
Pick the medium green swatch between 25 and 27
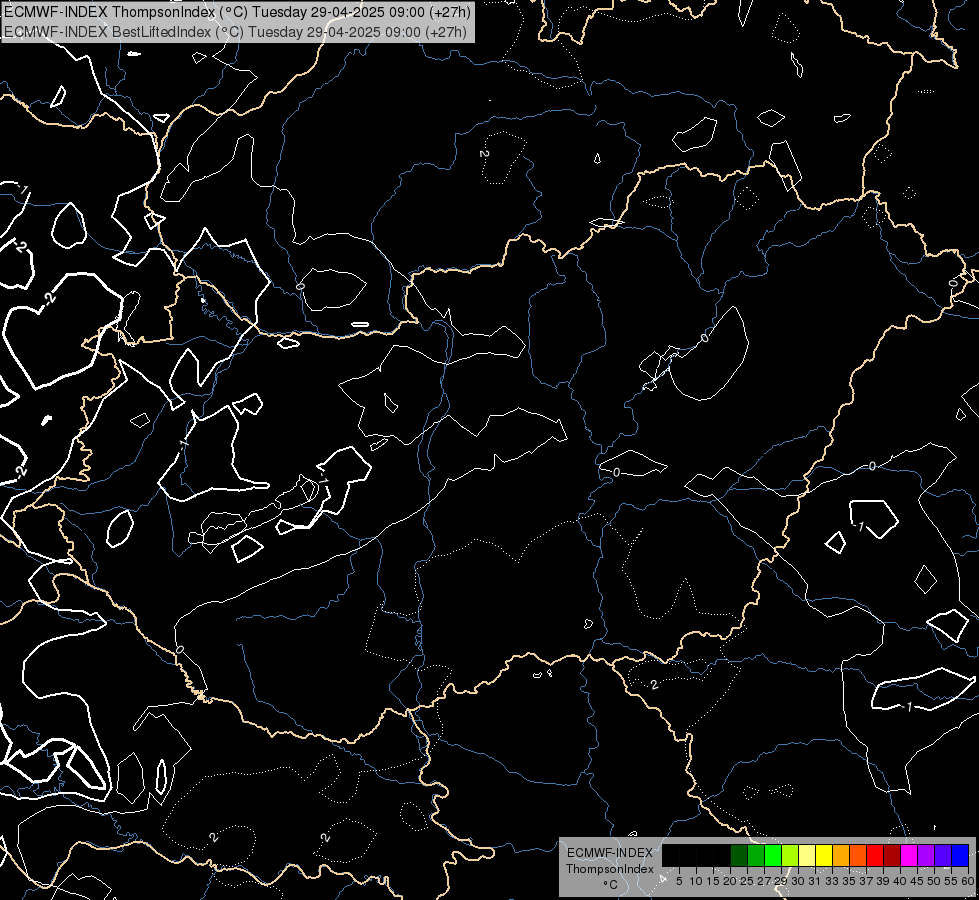[x=755, y=855]
